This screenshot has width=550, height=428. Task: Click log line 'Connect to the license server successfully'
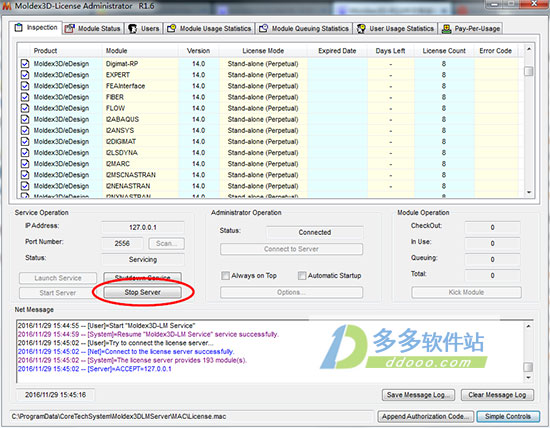[126, 352]
